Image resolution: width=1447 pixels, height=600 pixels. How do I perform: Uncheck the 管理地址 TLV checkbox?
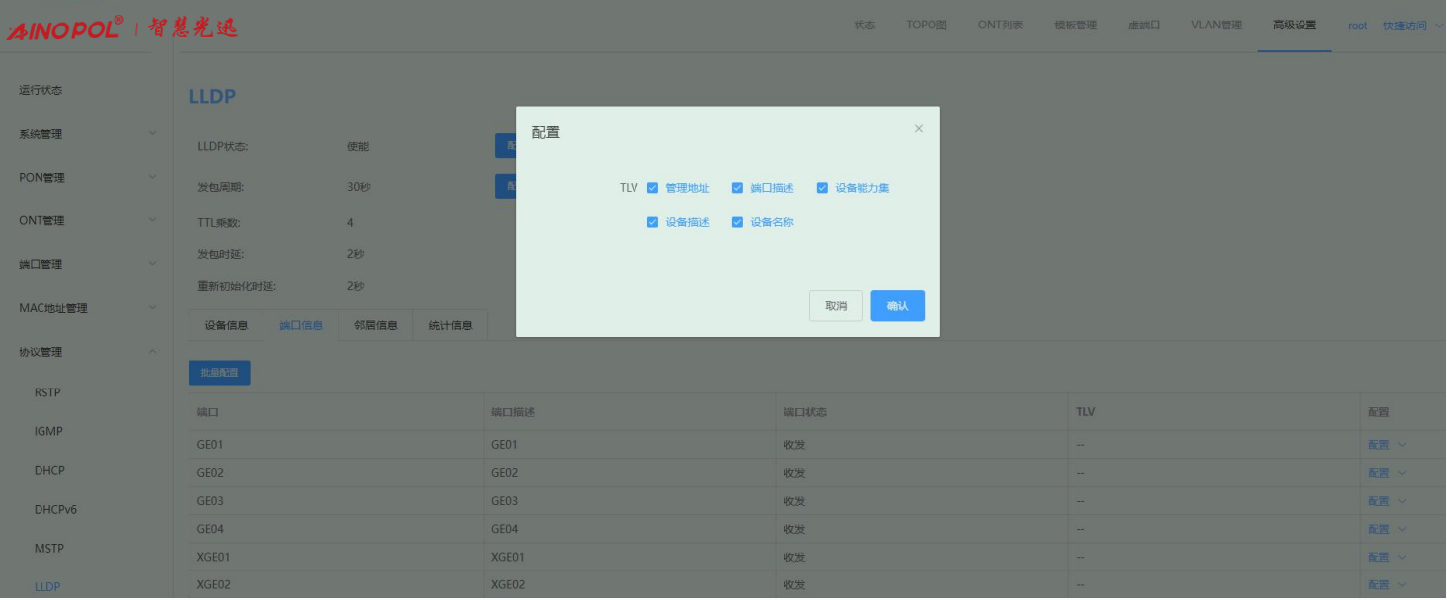(653, 188)
